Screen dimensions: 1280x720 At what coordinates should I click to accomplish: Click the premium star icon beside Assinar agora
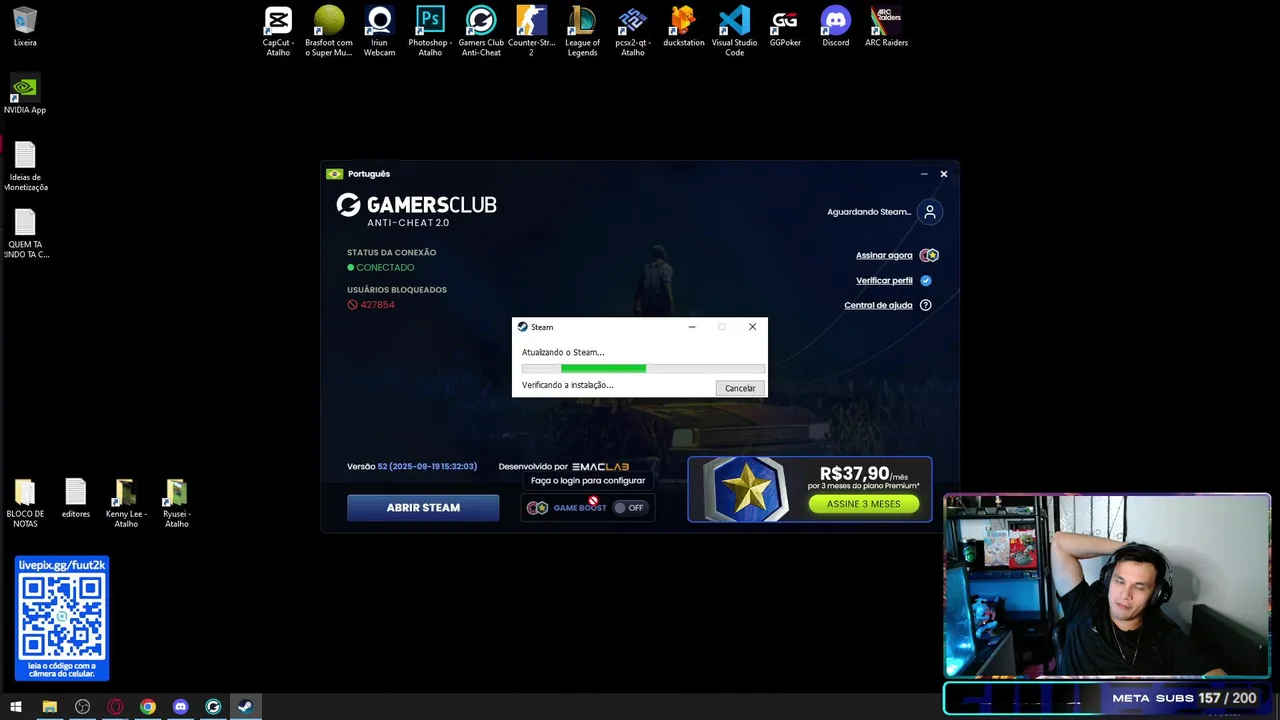929,255
